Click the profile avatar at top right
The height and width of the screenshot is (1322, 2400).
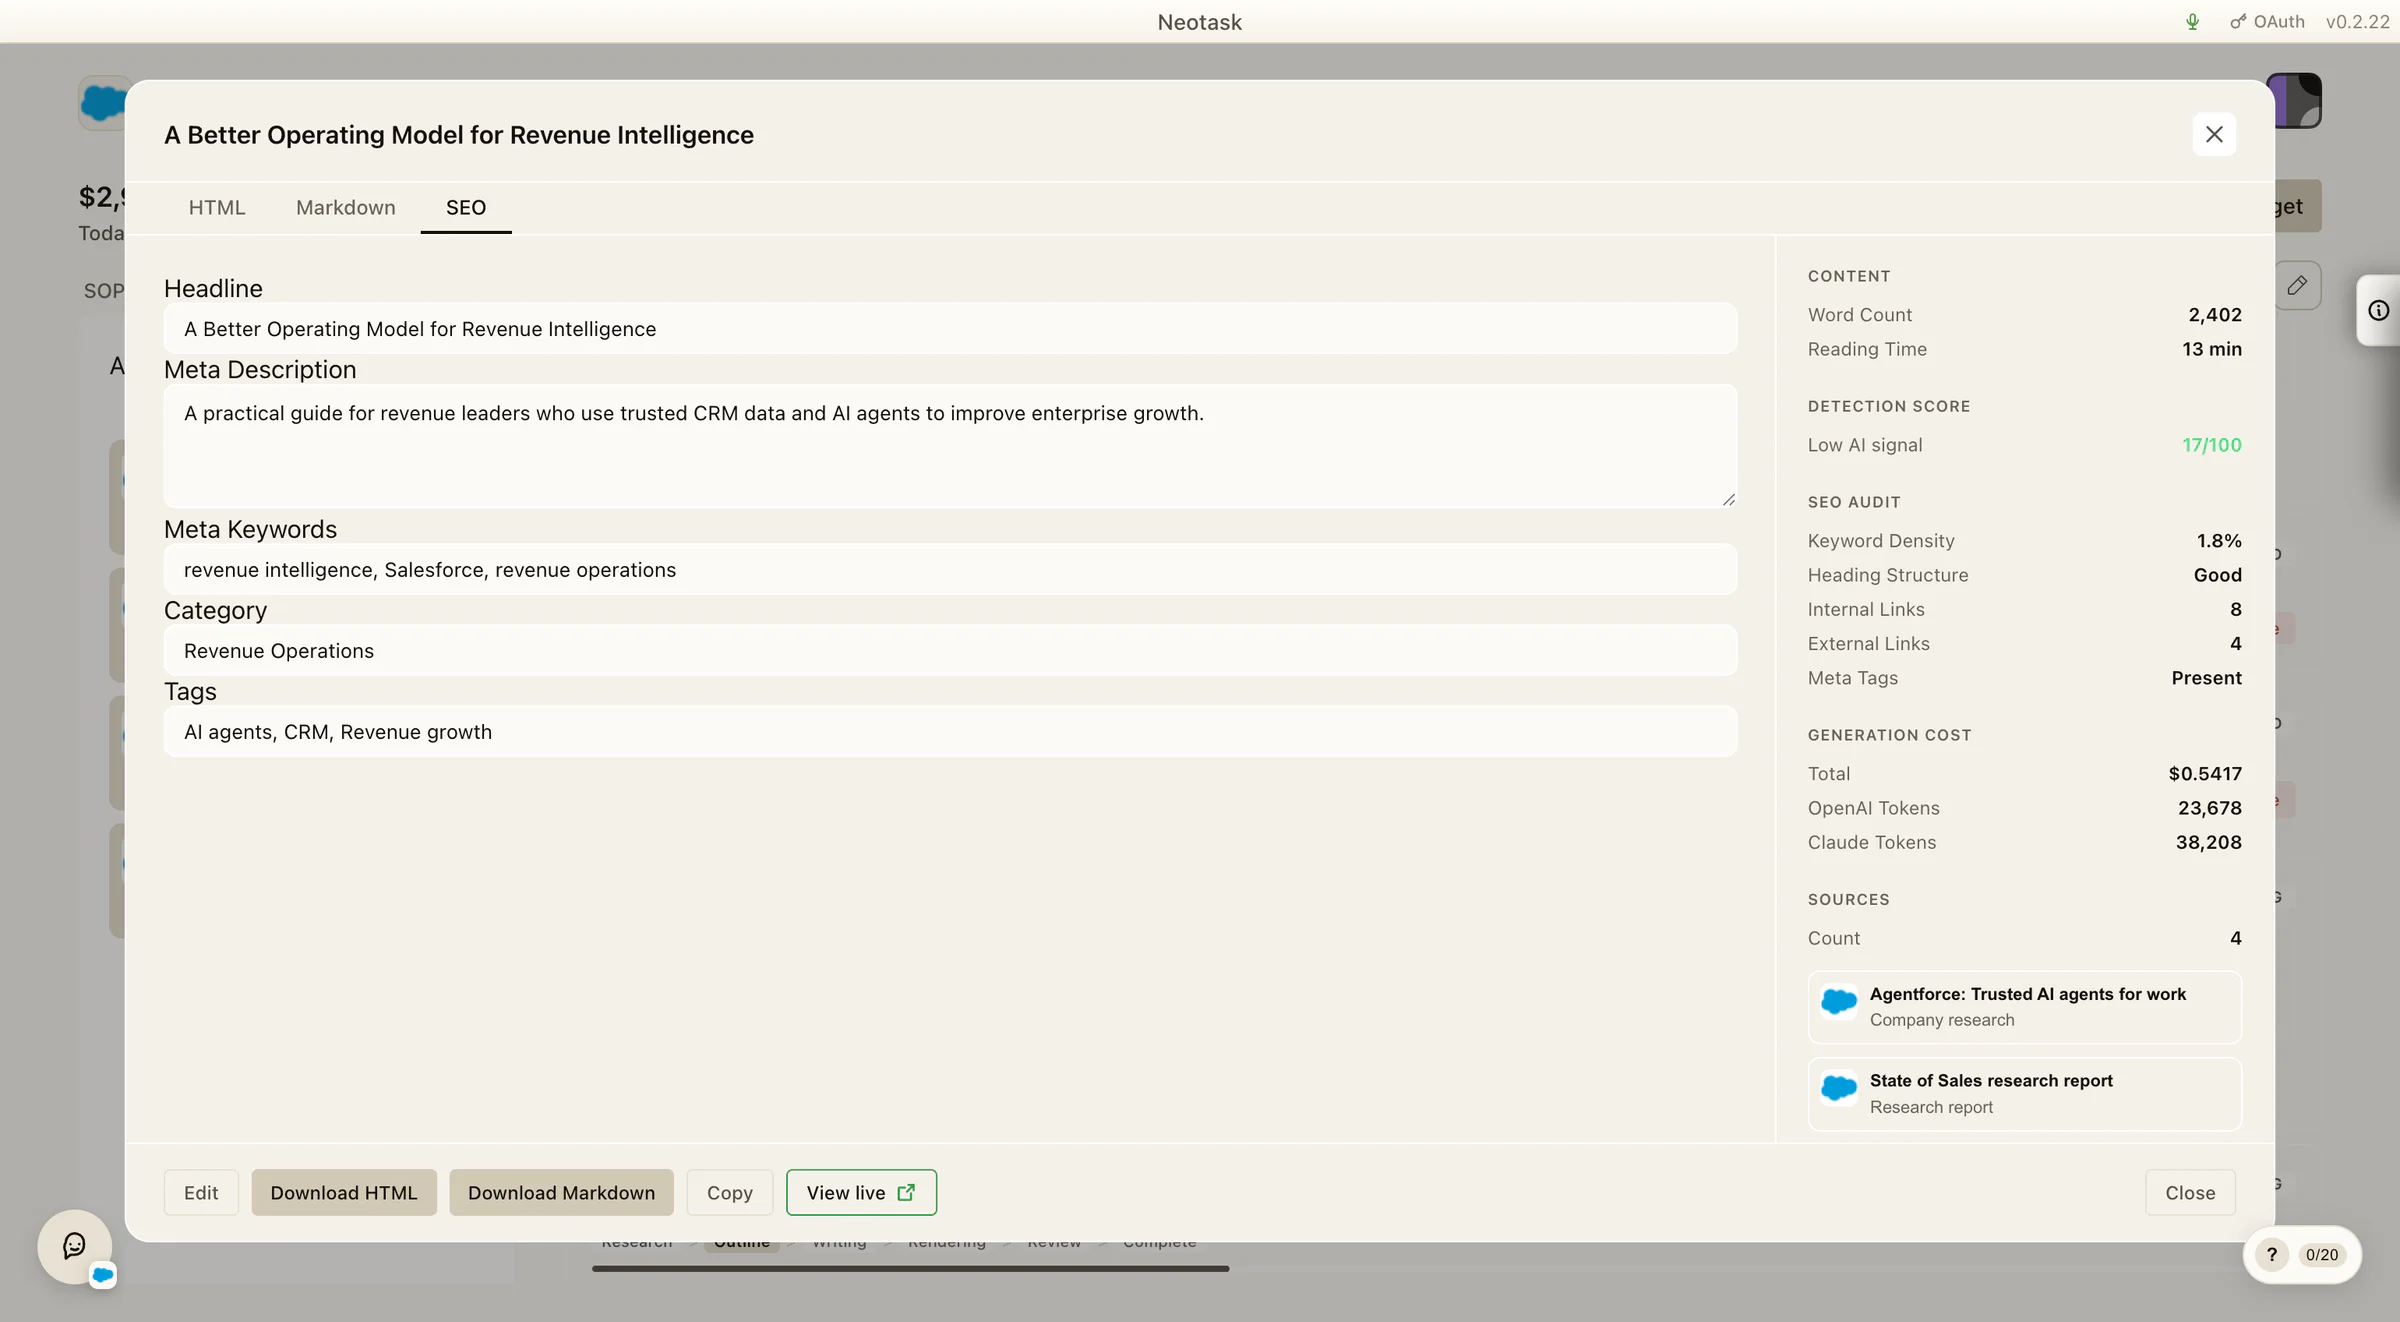click(2298, 101)
